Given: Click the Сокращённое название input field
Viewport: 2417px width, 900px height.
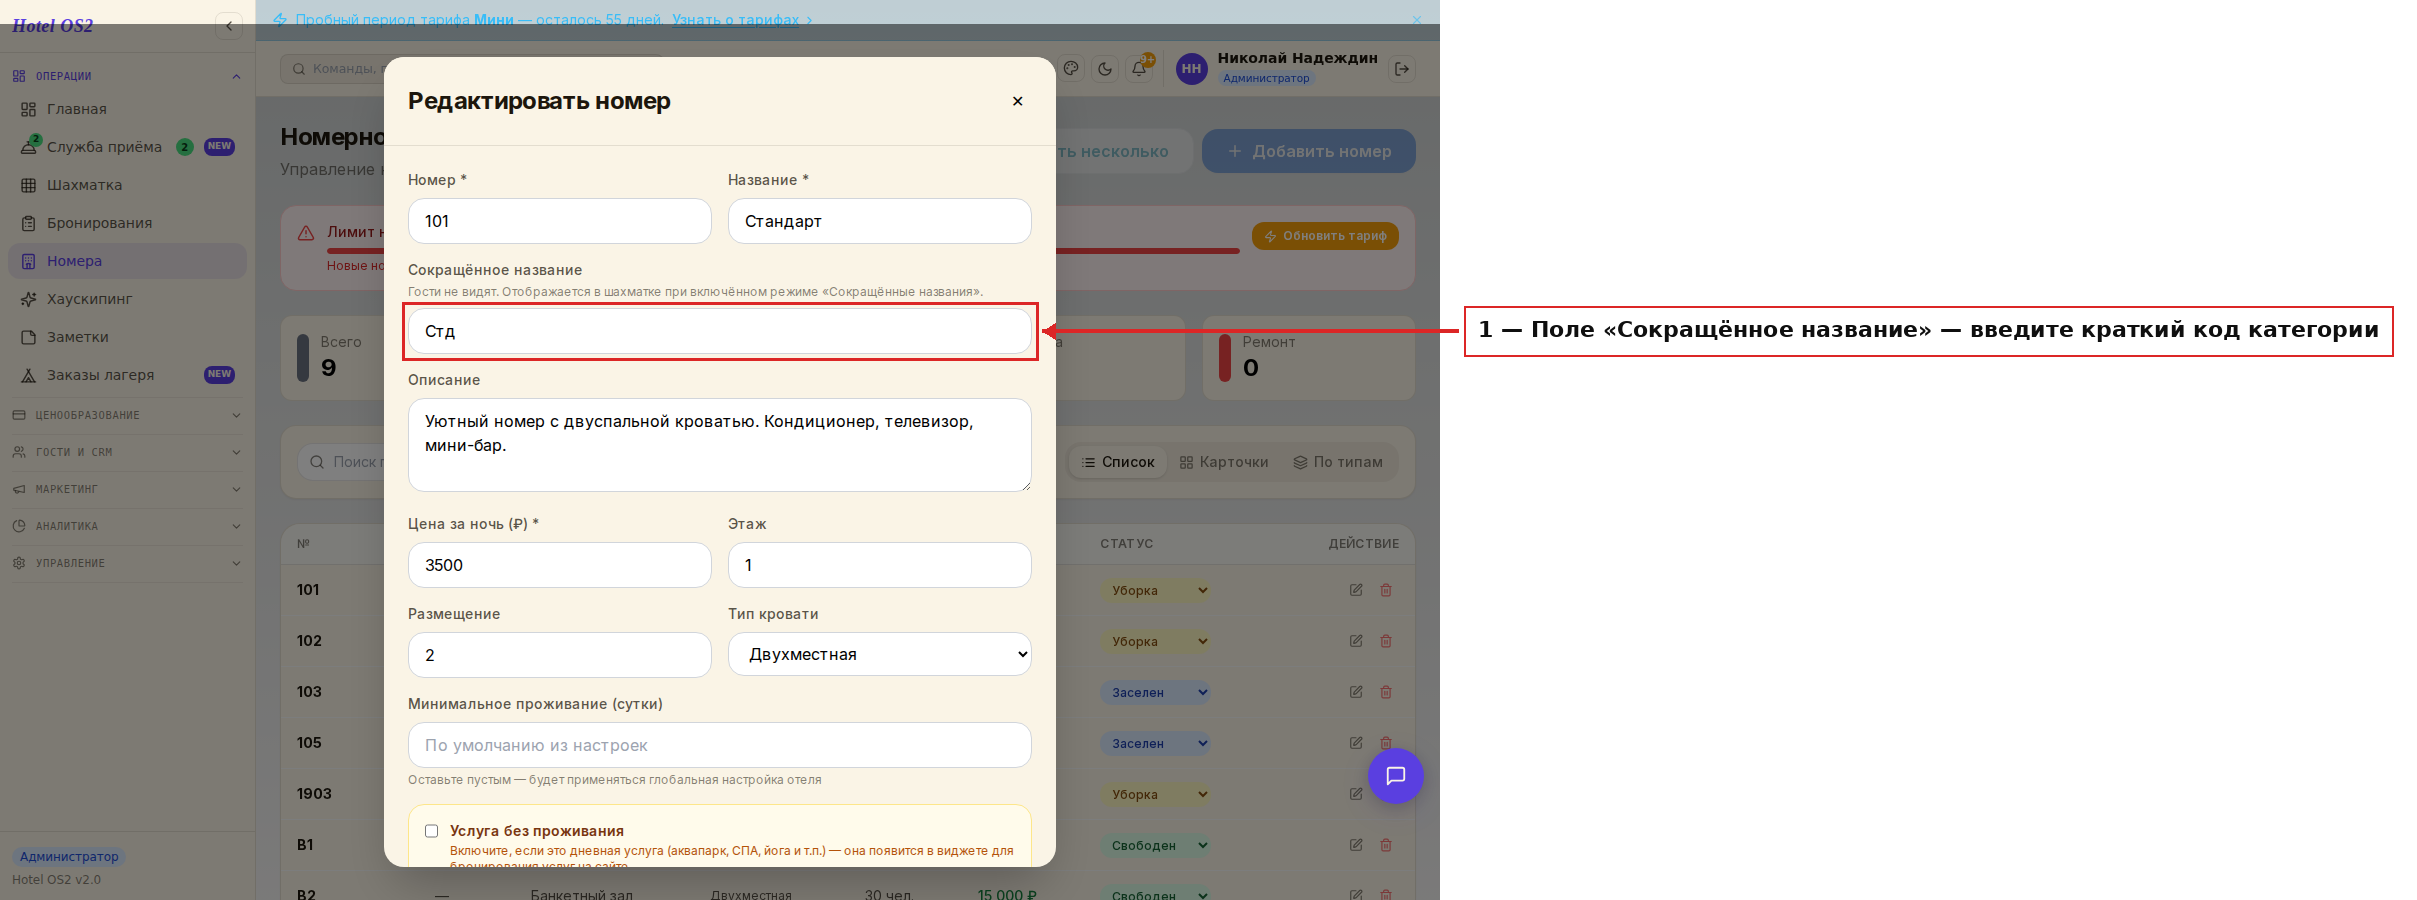Looking at the screenshot, I should pyautogui.click(x=720, y=331).
